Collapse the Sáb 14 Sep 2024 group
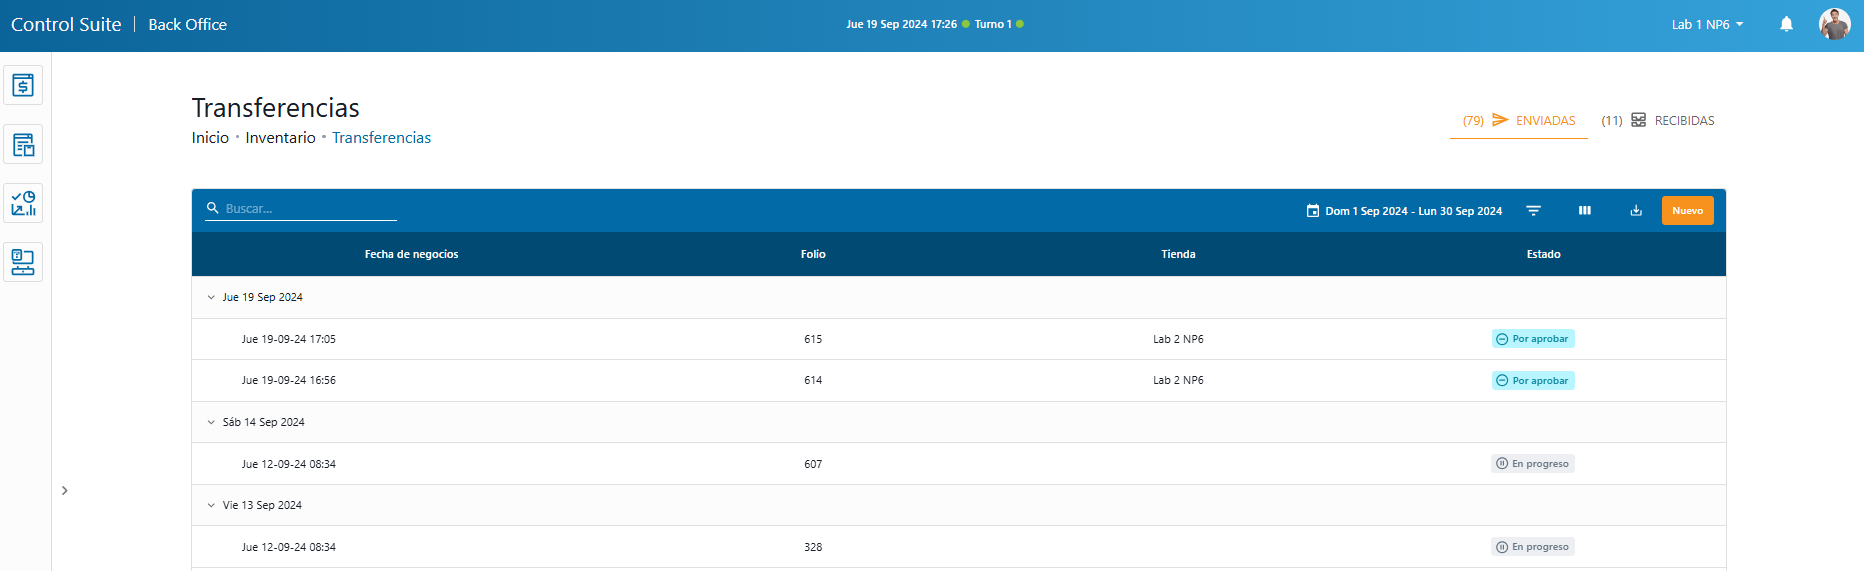This screenshot has width=1864, height=571. pos(211,422)
